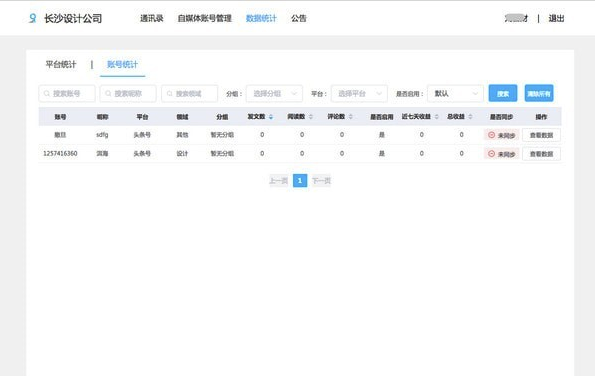Click the blurred username in header
The image size is (595, 376).
[x=516, y=18]
